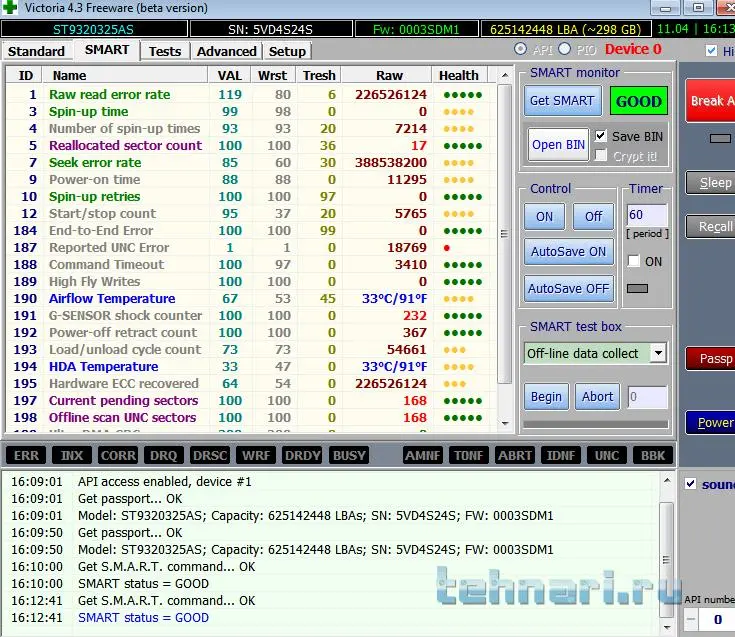Click the Victoria green cross title icon
Viewport: 735px width, 637px height.
pos(10,8)
